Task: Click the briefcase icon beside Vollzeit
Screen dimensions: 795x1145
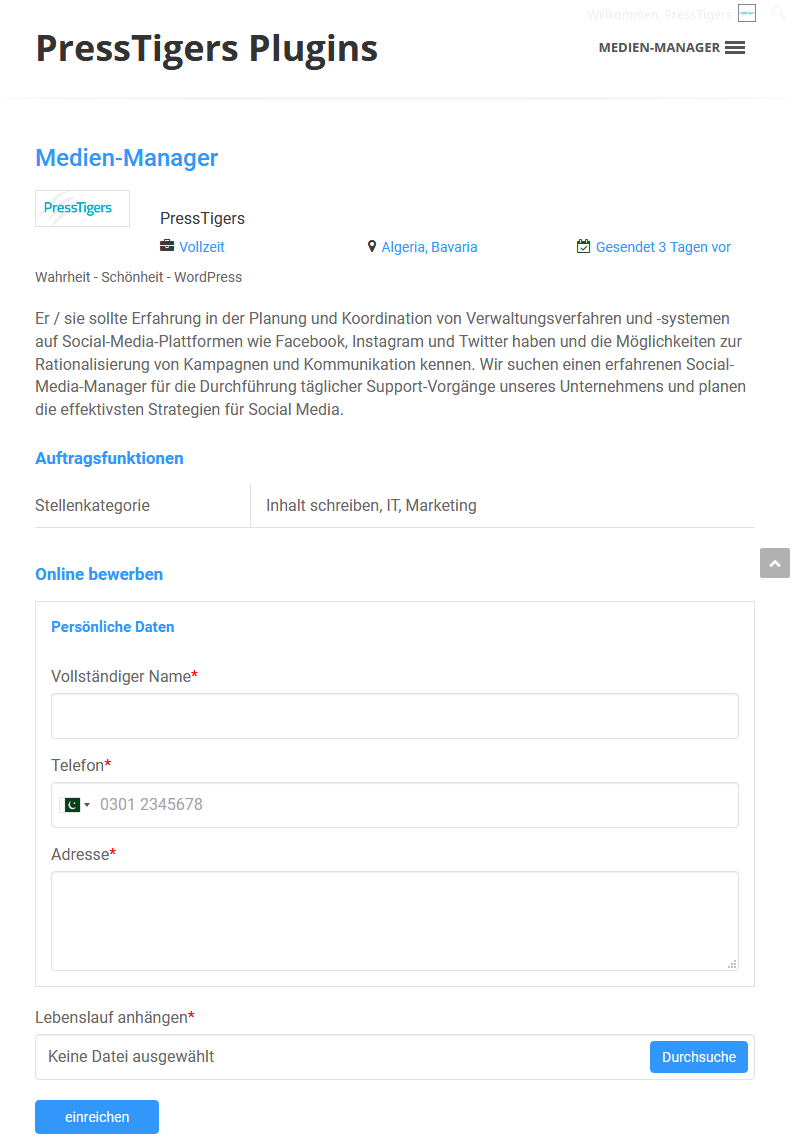Action: click(167, 246)
